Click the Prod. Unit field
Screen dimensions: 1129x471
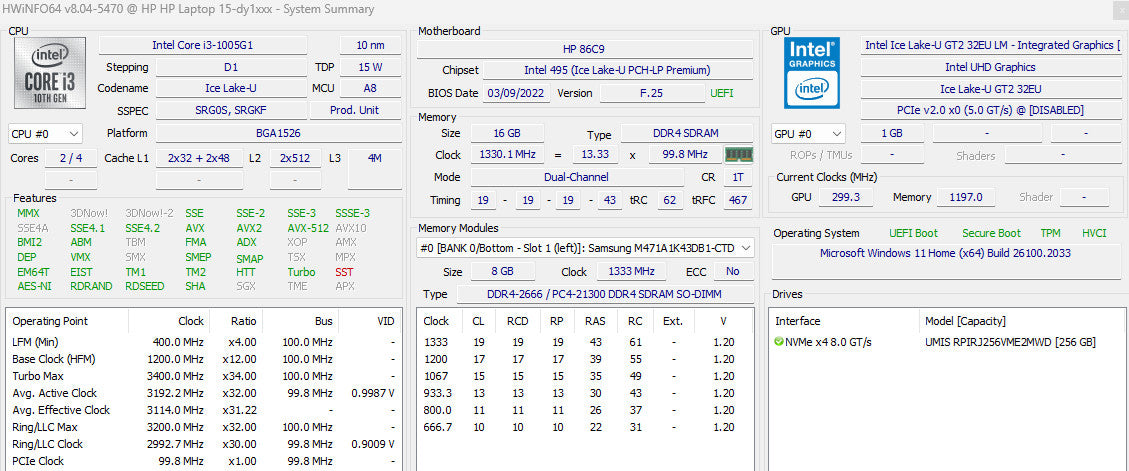tap(356, 110)
